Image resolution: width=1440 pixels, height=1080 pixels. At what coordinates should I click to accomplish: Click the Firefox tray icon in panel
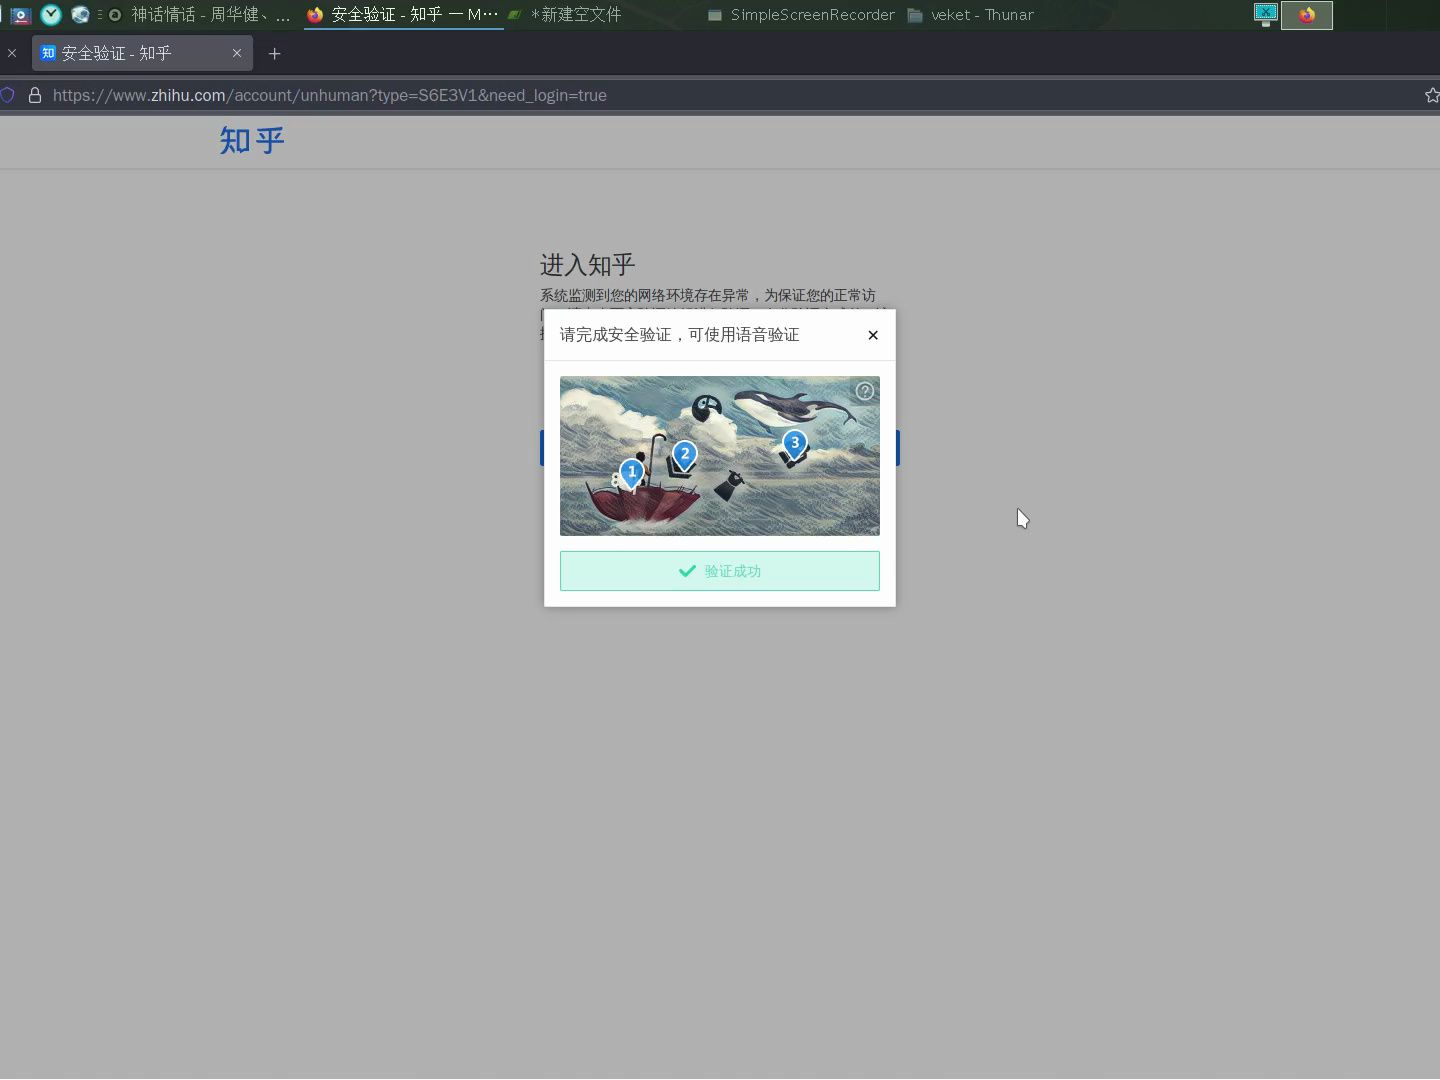1307,15
